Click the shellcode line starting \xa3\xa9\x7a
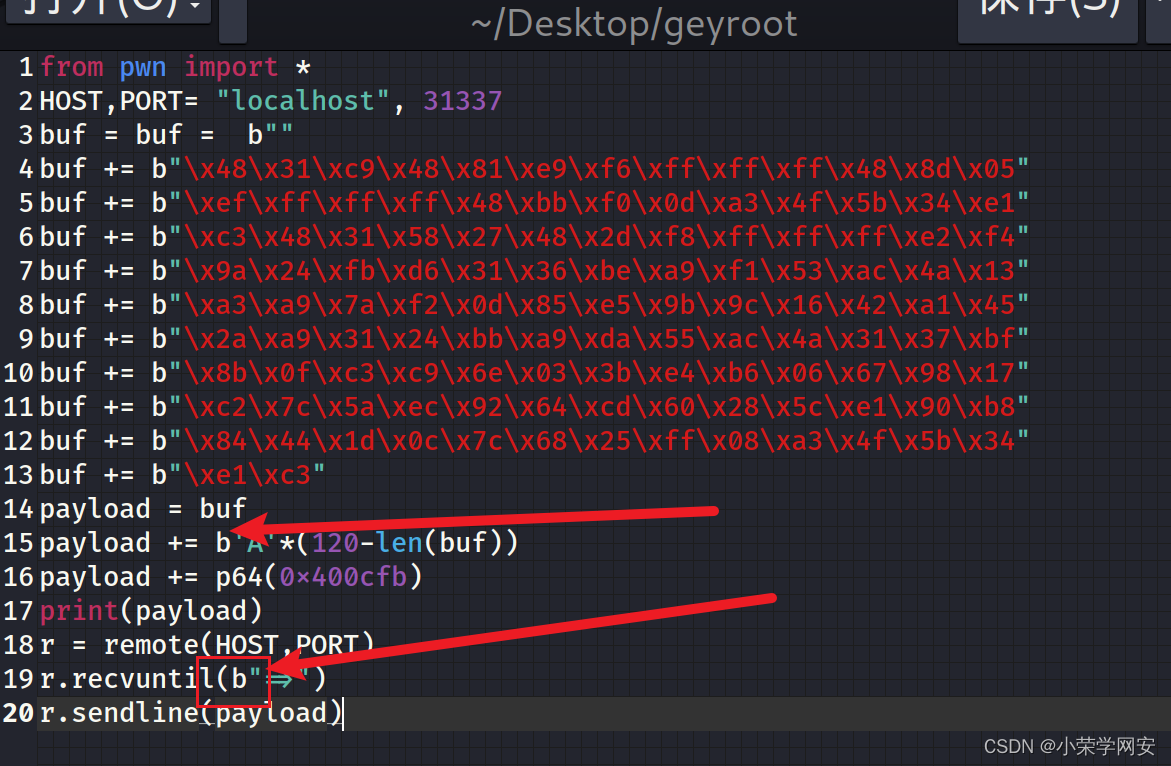 pyautogui.click(x=535, y=305)
